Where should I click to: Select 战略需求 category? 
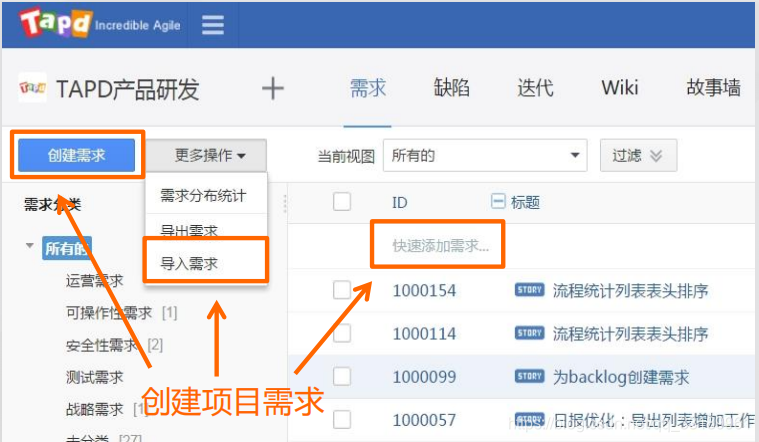[94, 409]
